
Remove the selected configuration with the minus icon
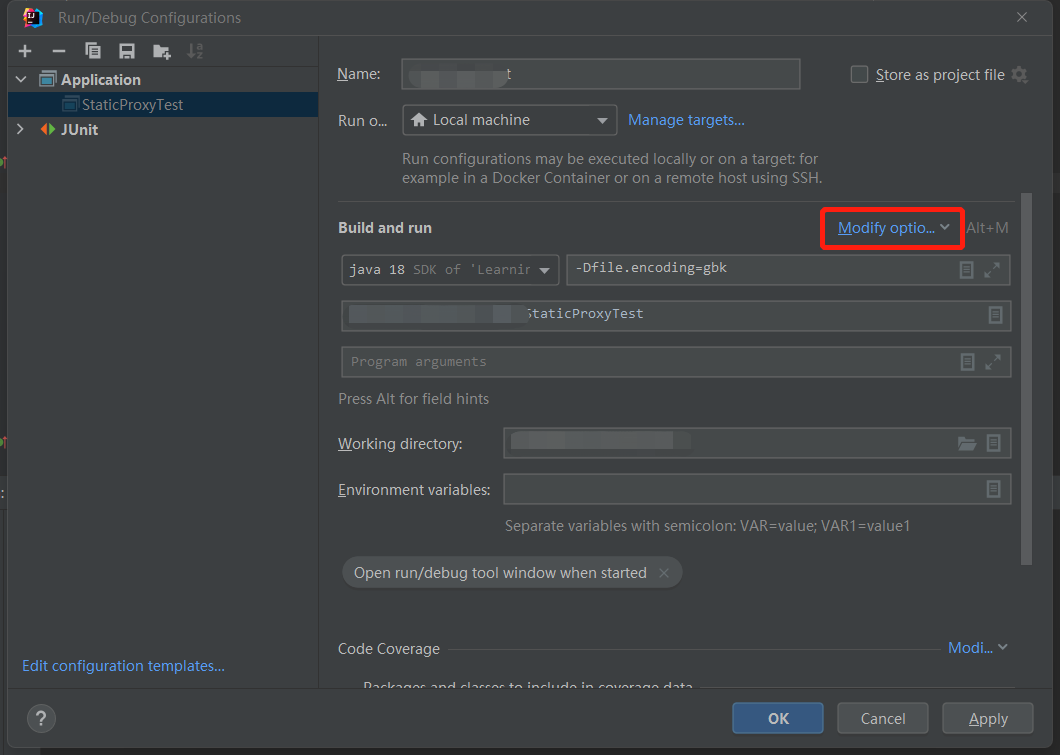tap(59, 51)
